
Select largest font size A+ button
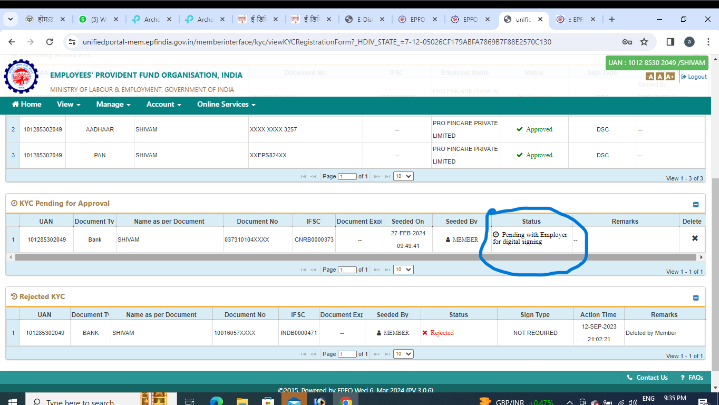[670, 77]
